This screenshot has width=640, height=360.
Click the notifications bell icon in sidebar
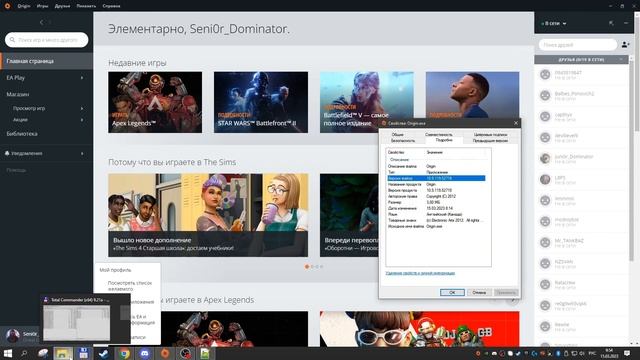point(7,153)
